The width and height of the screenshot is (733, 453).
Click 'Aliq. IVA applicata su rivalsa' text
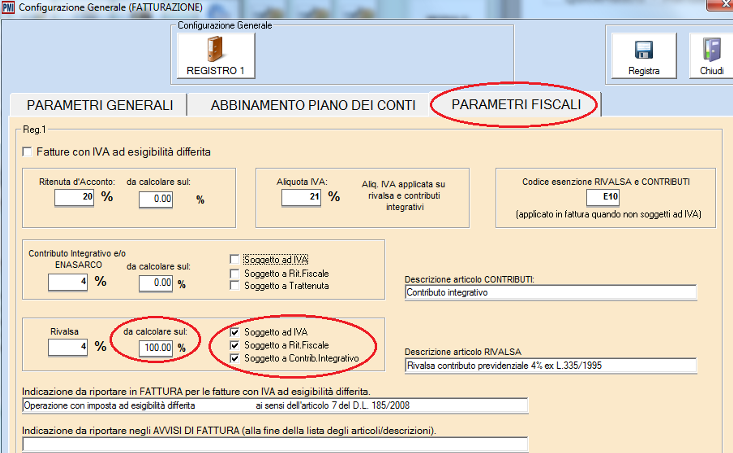pyautogui.click(x=403, y=195)
